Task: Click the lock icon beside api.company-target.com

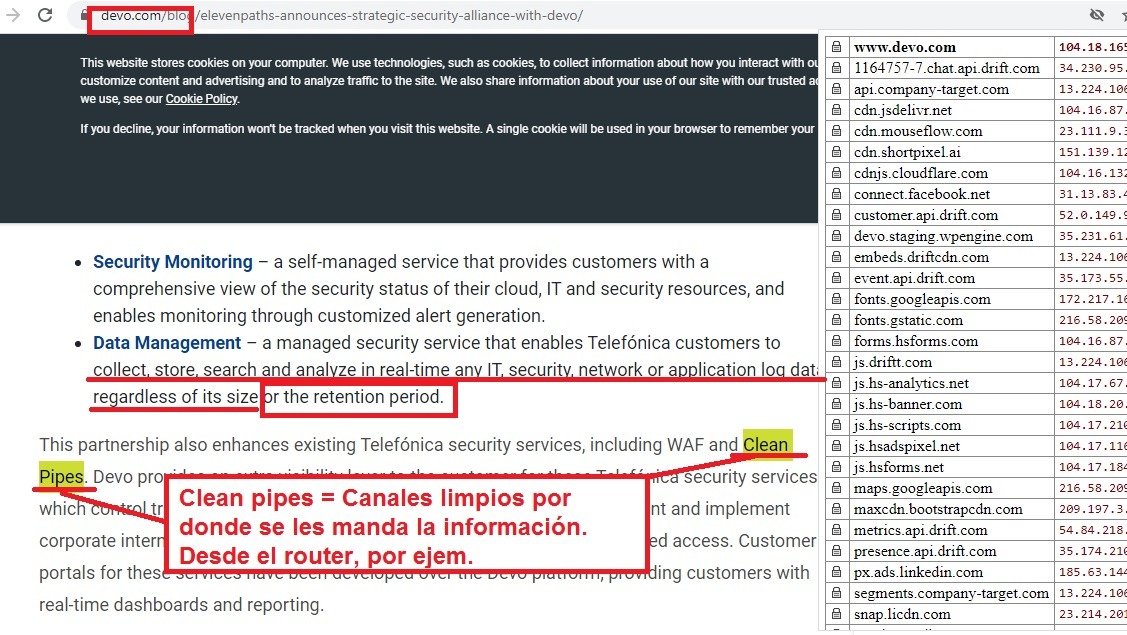Action: [x=837, y=89]
